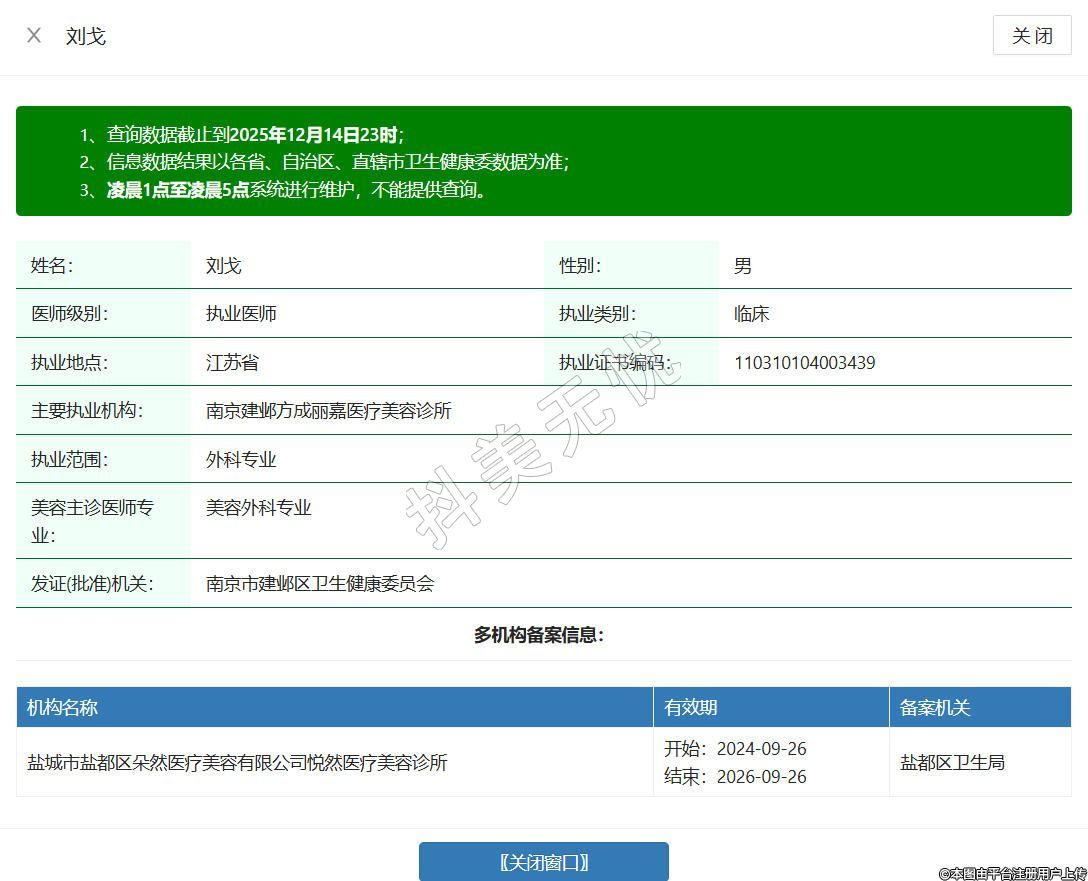Click the 临床 practice category value
This screenshot has width=1088, height=881.
[751, 313]
